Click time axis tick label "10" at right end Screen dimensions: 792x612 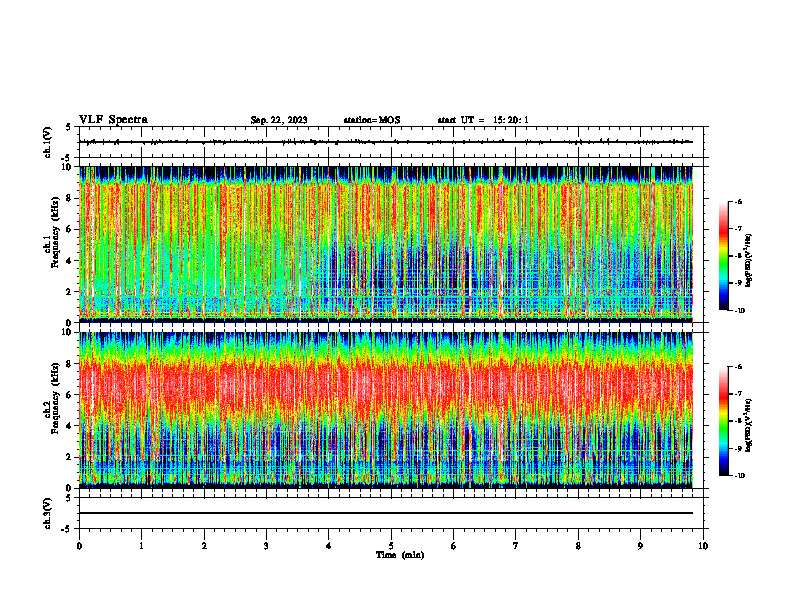click(703, 546)
